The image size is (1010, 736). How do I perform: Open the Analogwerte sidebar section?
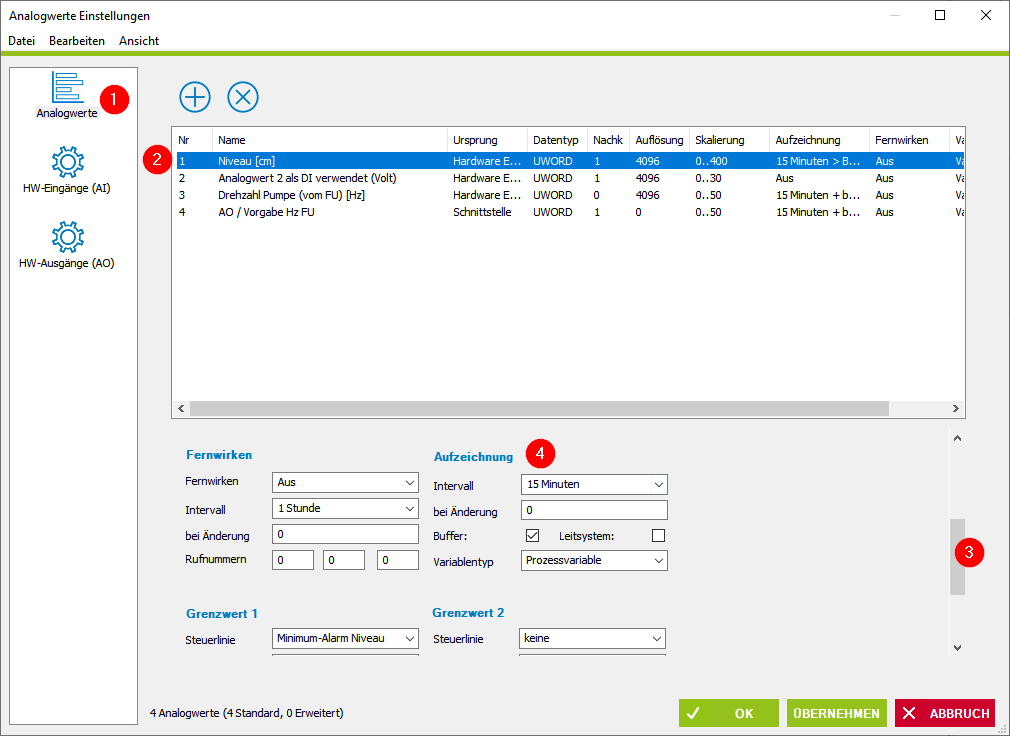(x=67, y=95)
